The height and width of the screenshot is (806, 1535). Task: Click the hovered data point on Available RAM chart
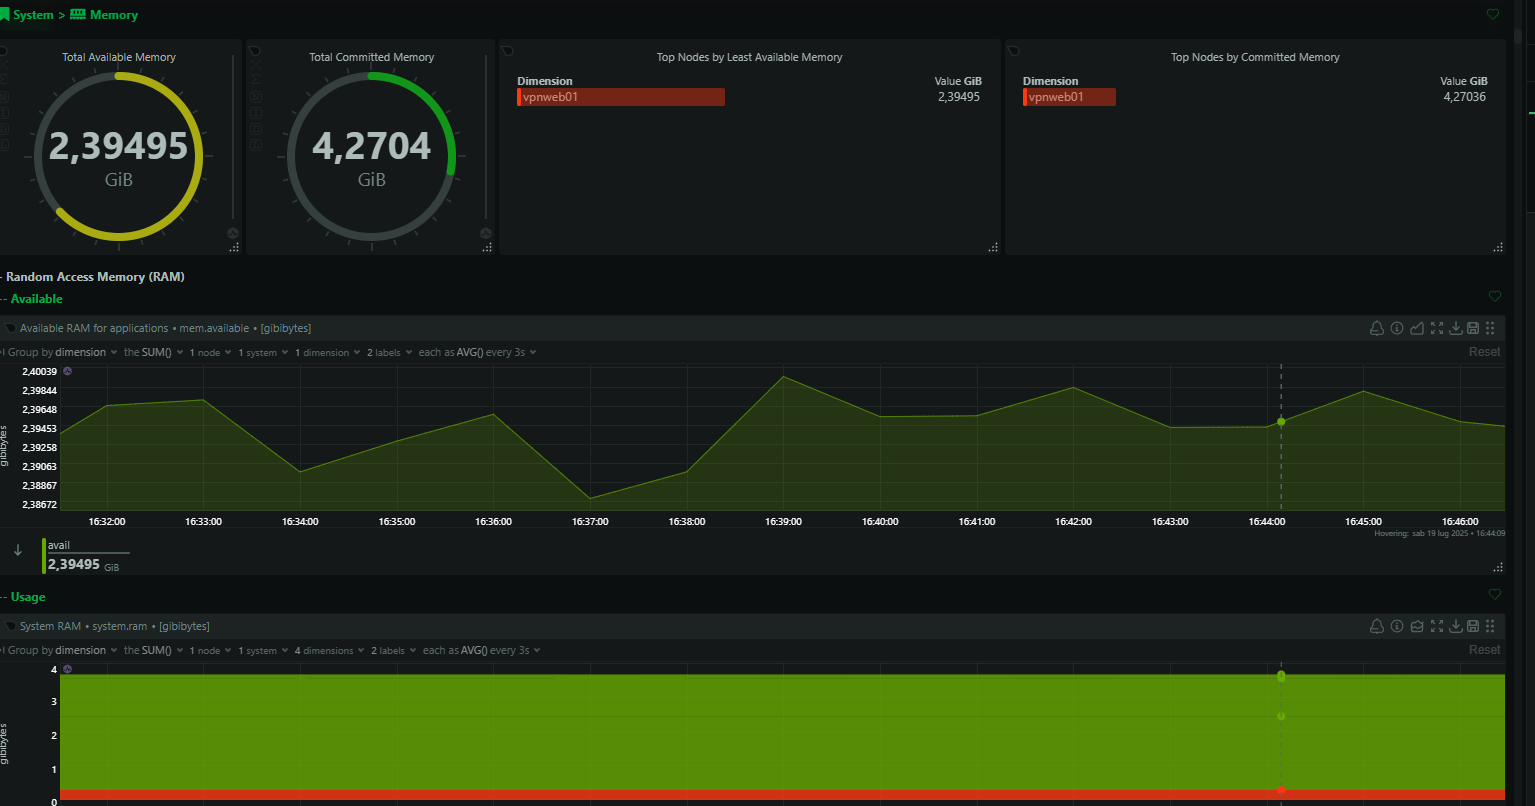tap(1281, 422)
